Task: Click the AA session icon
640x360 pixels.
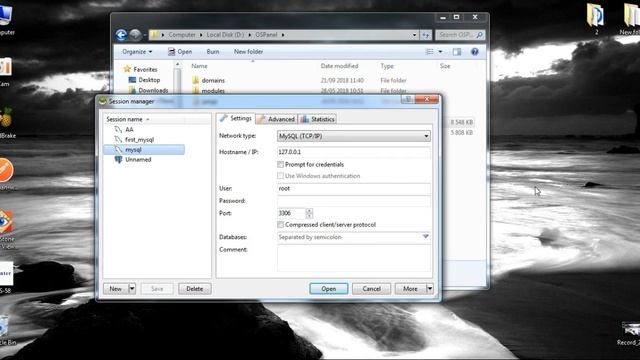Action: coord(118,129)
